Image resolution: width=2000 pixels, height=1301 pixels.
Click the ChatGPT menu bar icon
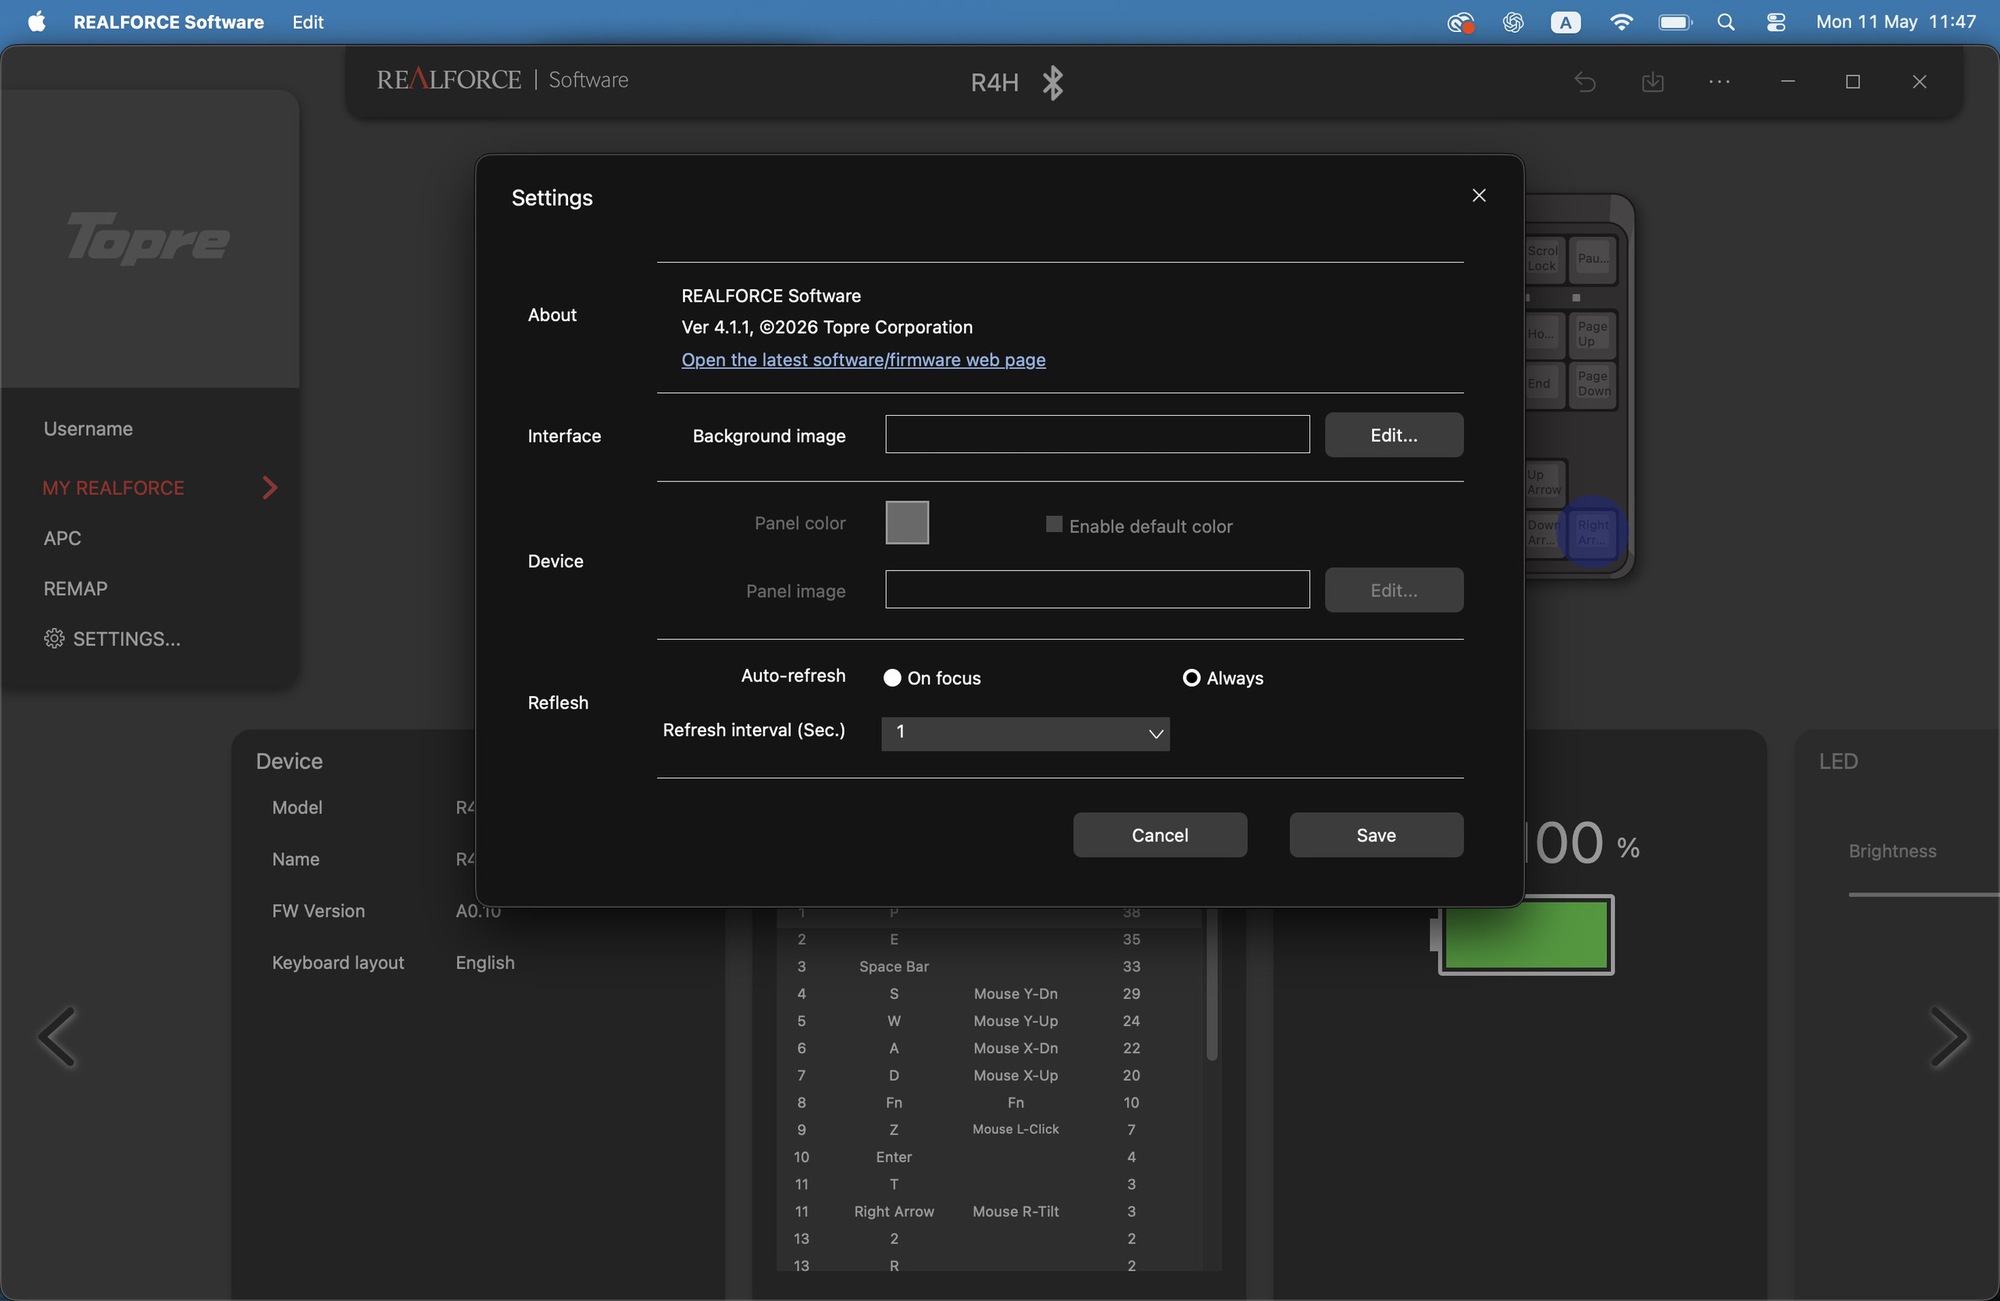pyautogui.click(x=1513, y=22)
